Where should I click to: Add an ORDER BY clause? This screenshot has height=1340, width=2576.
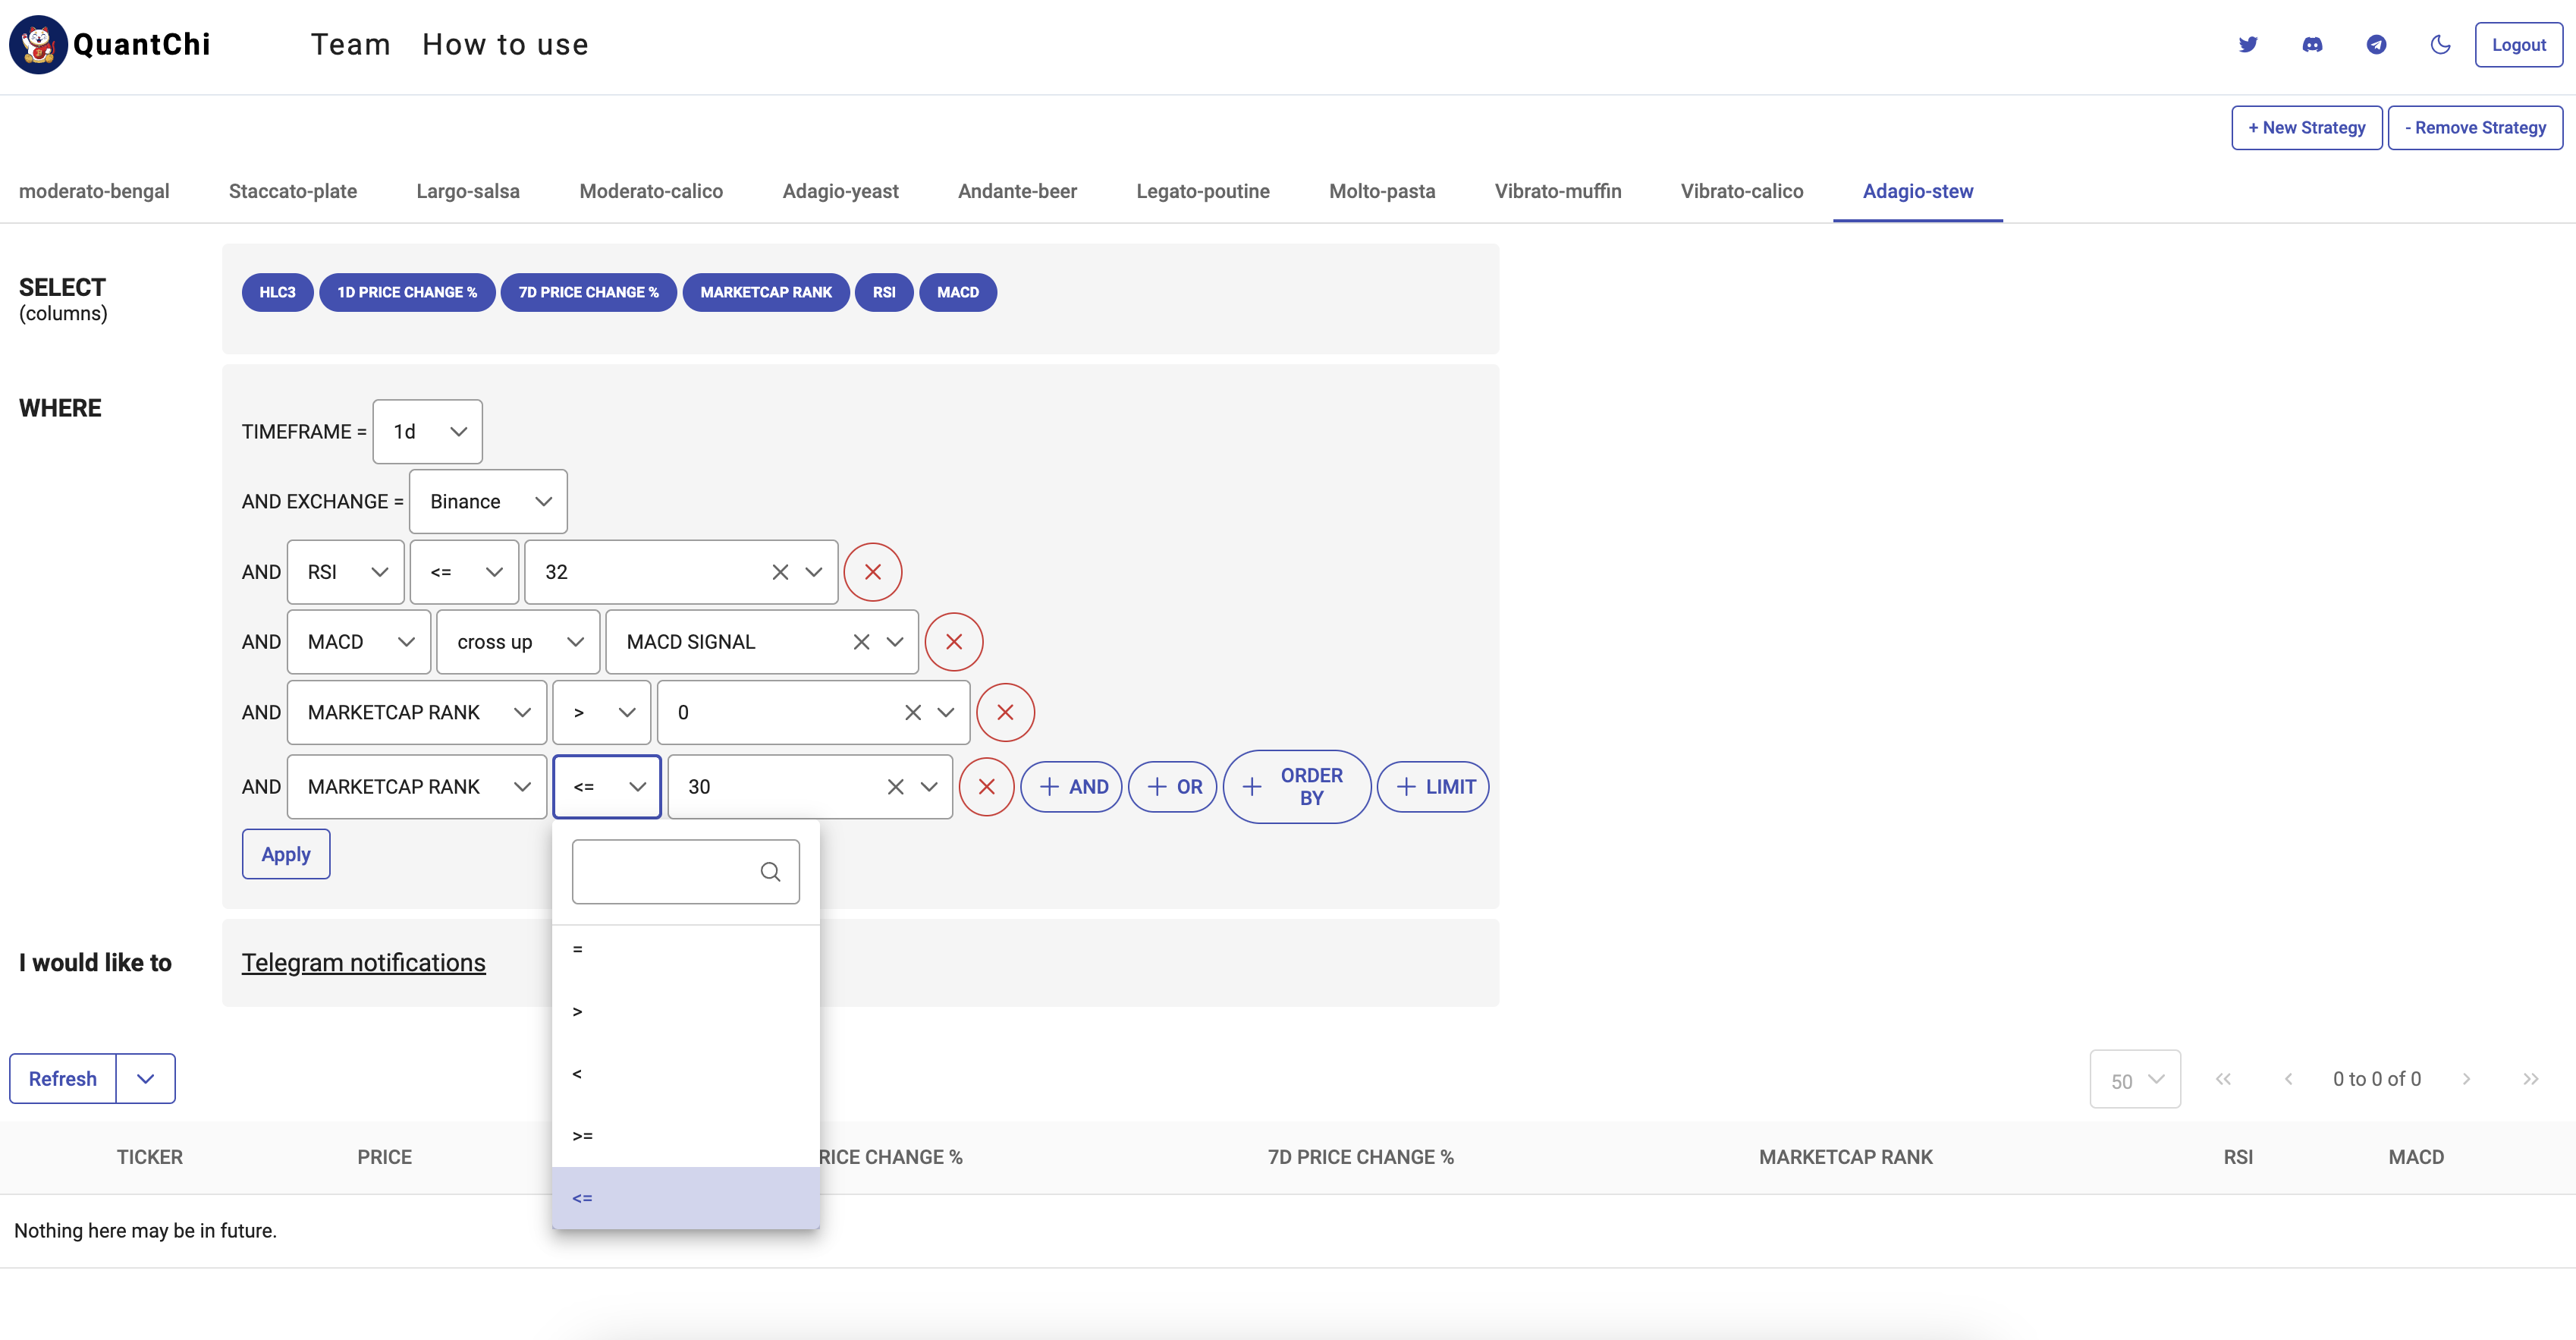[1297, 787]
